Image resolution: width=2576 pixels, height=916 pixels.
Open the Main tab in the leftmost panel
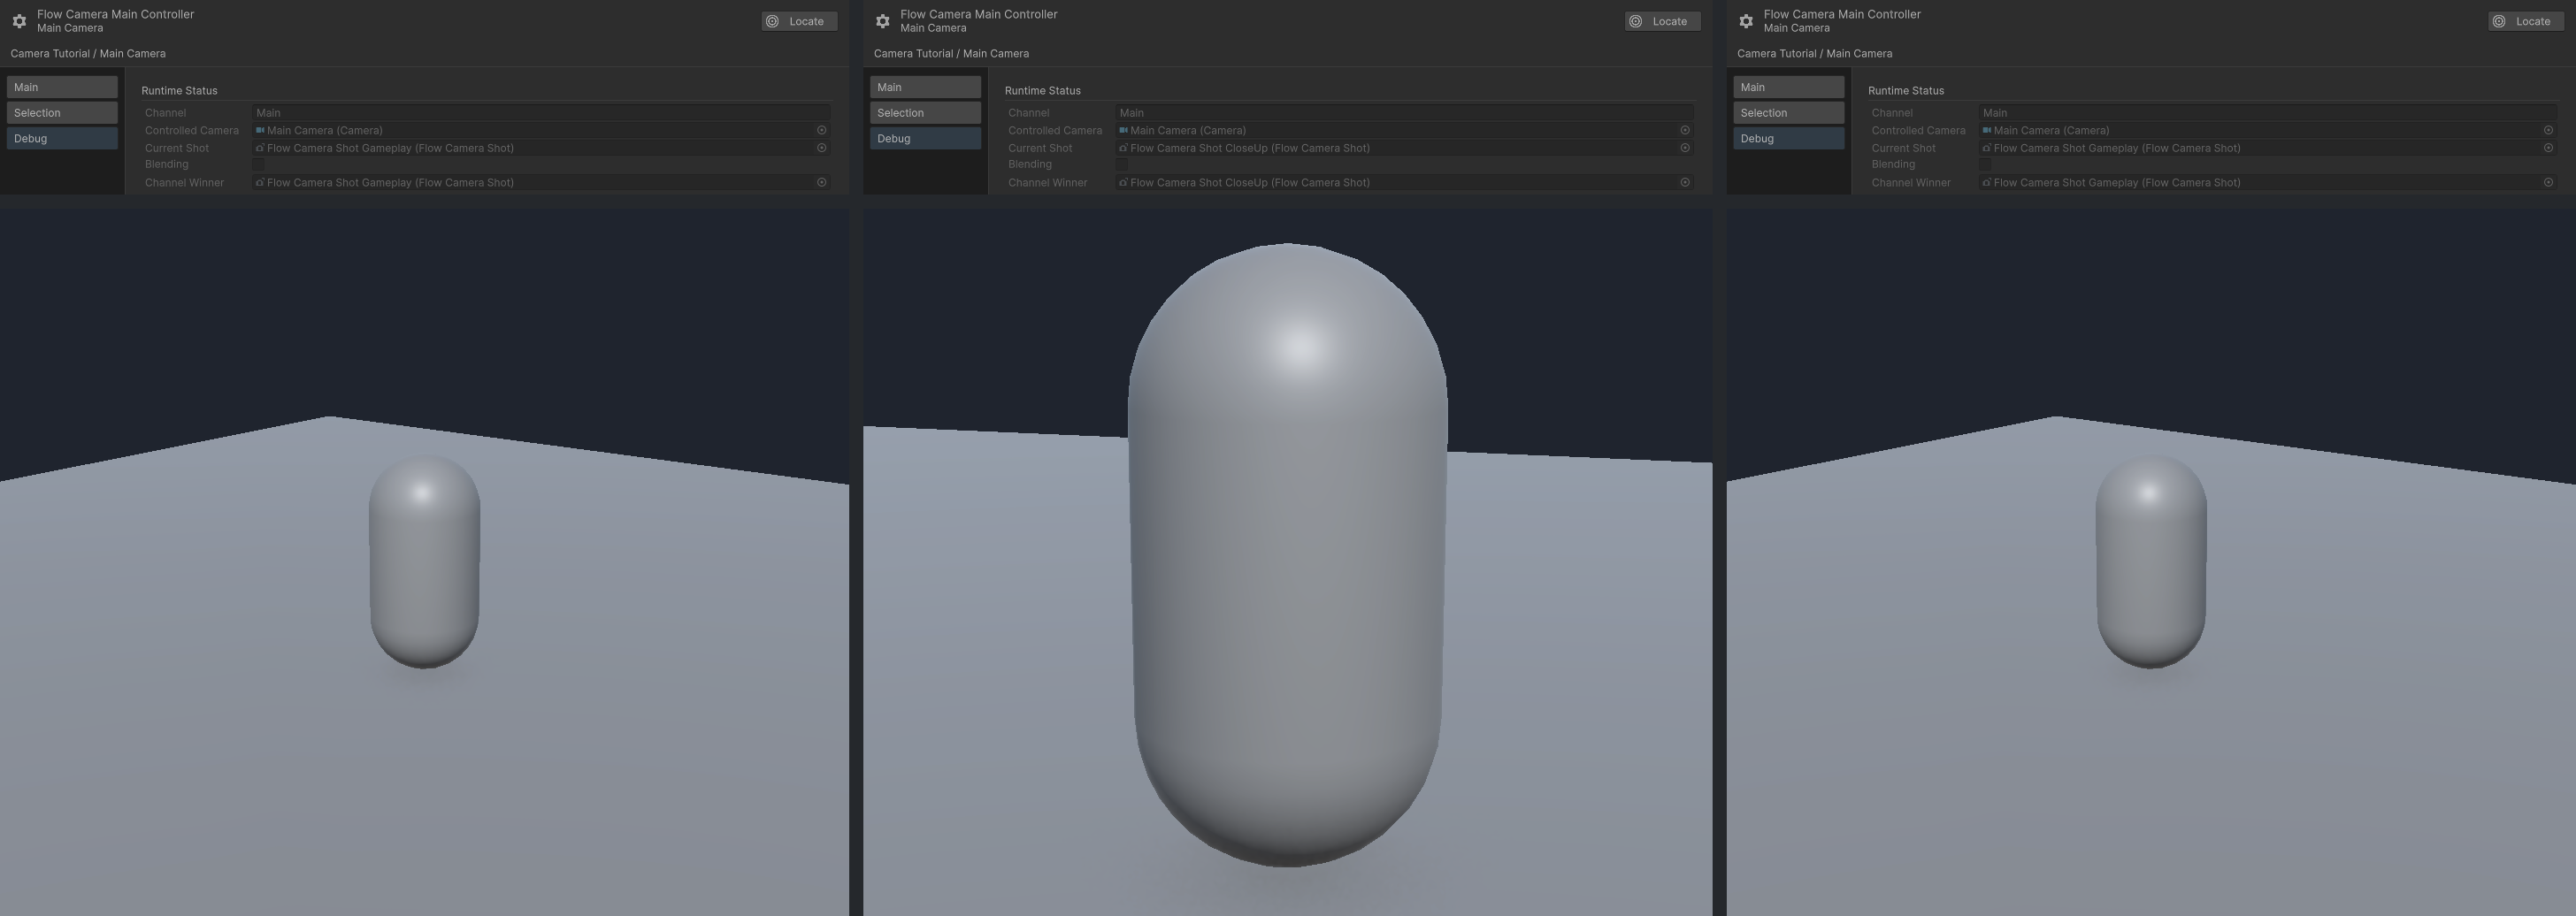click(x=62, y=87)
